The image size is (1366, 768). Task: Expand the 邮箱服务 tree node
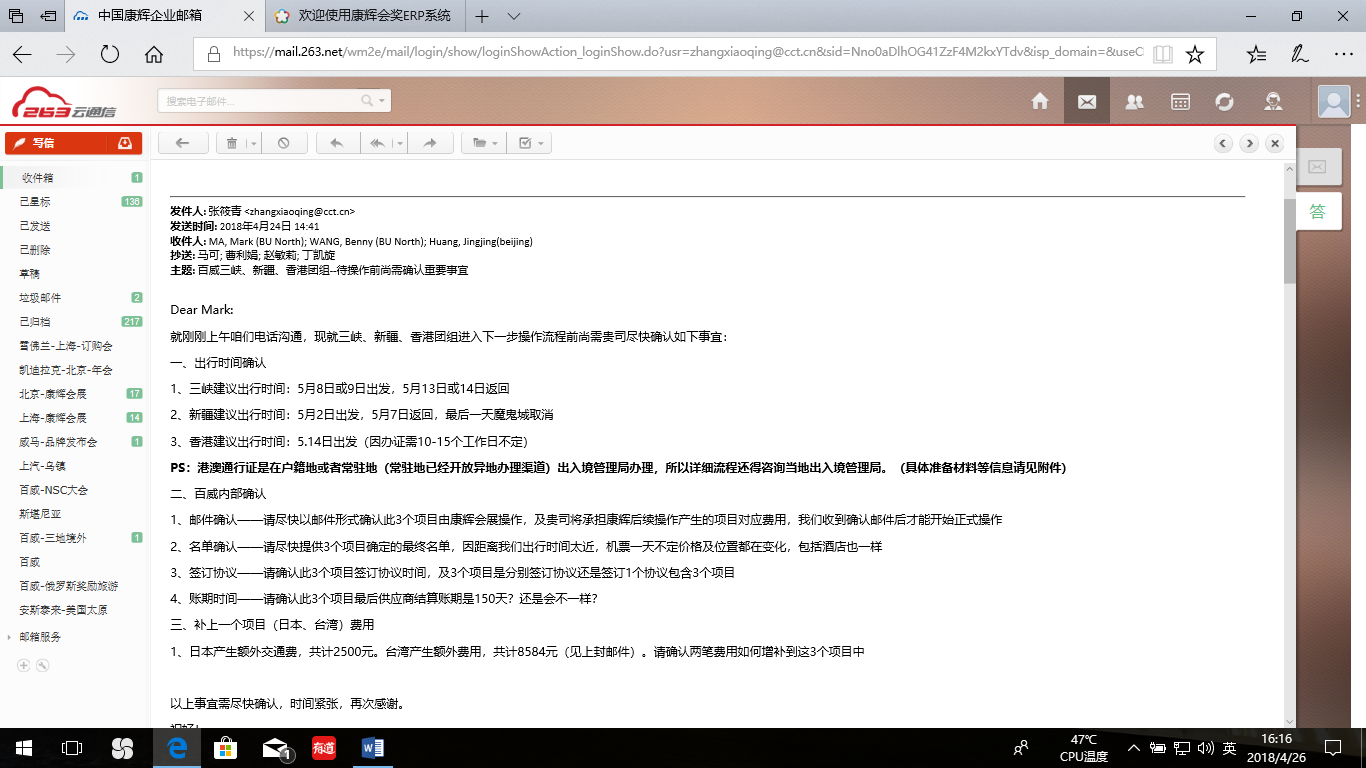(x=10, y=637)
